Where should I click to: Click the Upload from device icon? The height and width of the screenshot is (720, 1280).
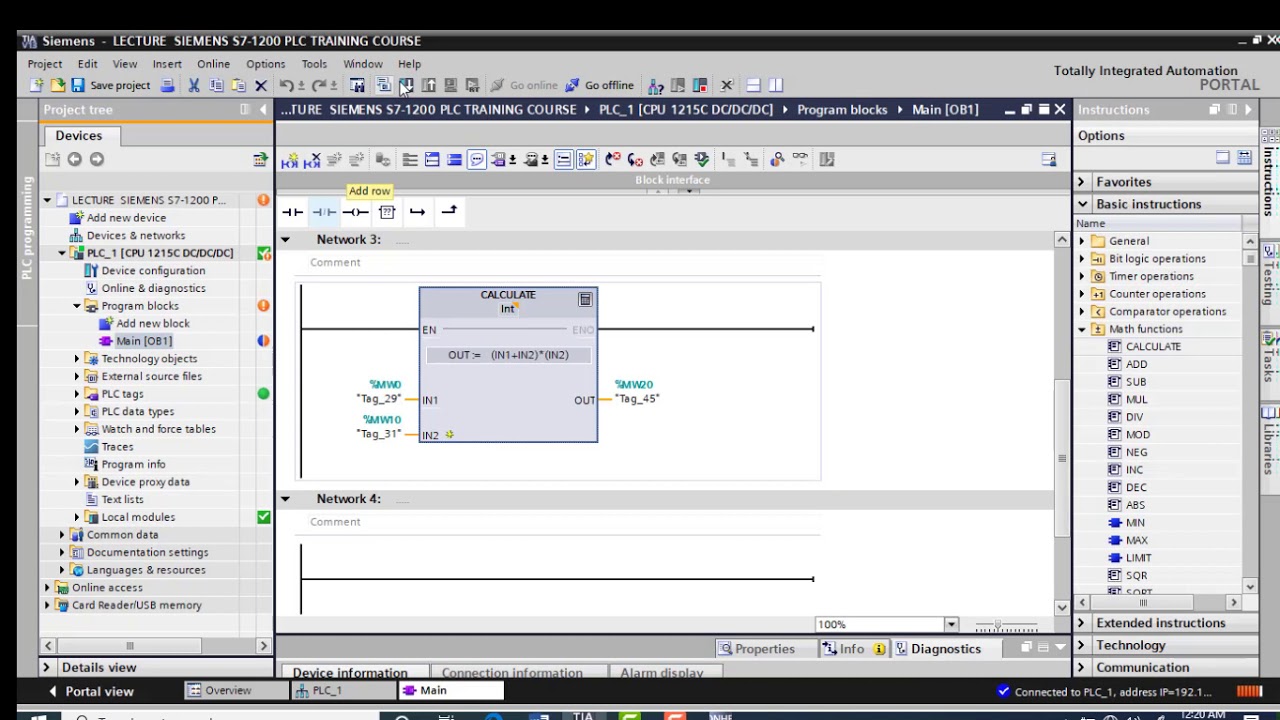click(x=428, y=85)
